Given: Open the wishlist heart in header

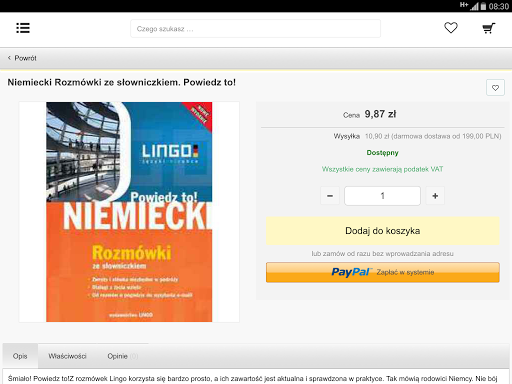Looking at the screenshot, I should point(451,28).
